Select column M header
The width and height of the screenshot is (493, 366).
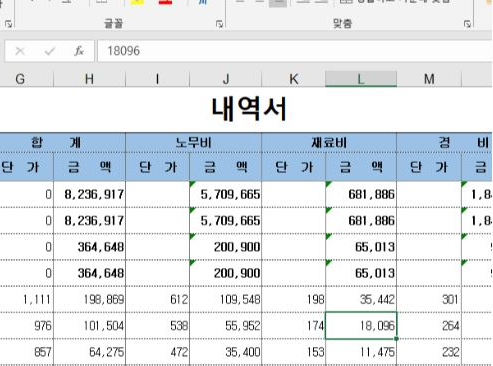429,79
